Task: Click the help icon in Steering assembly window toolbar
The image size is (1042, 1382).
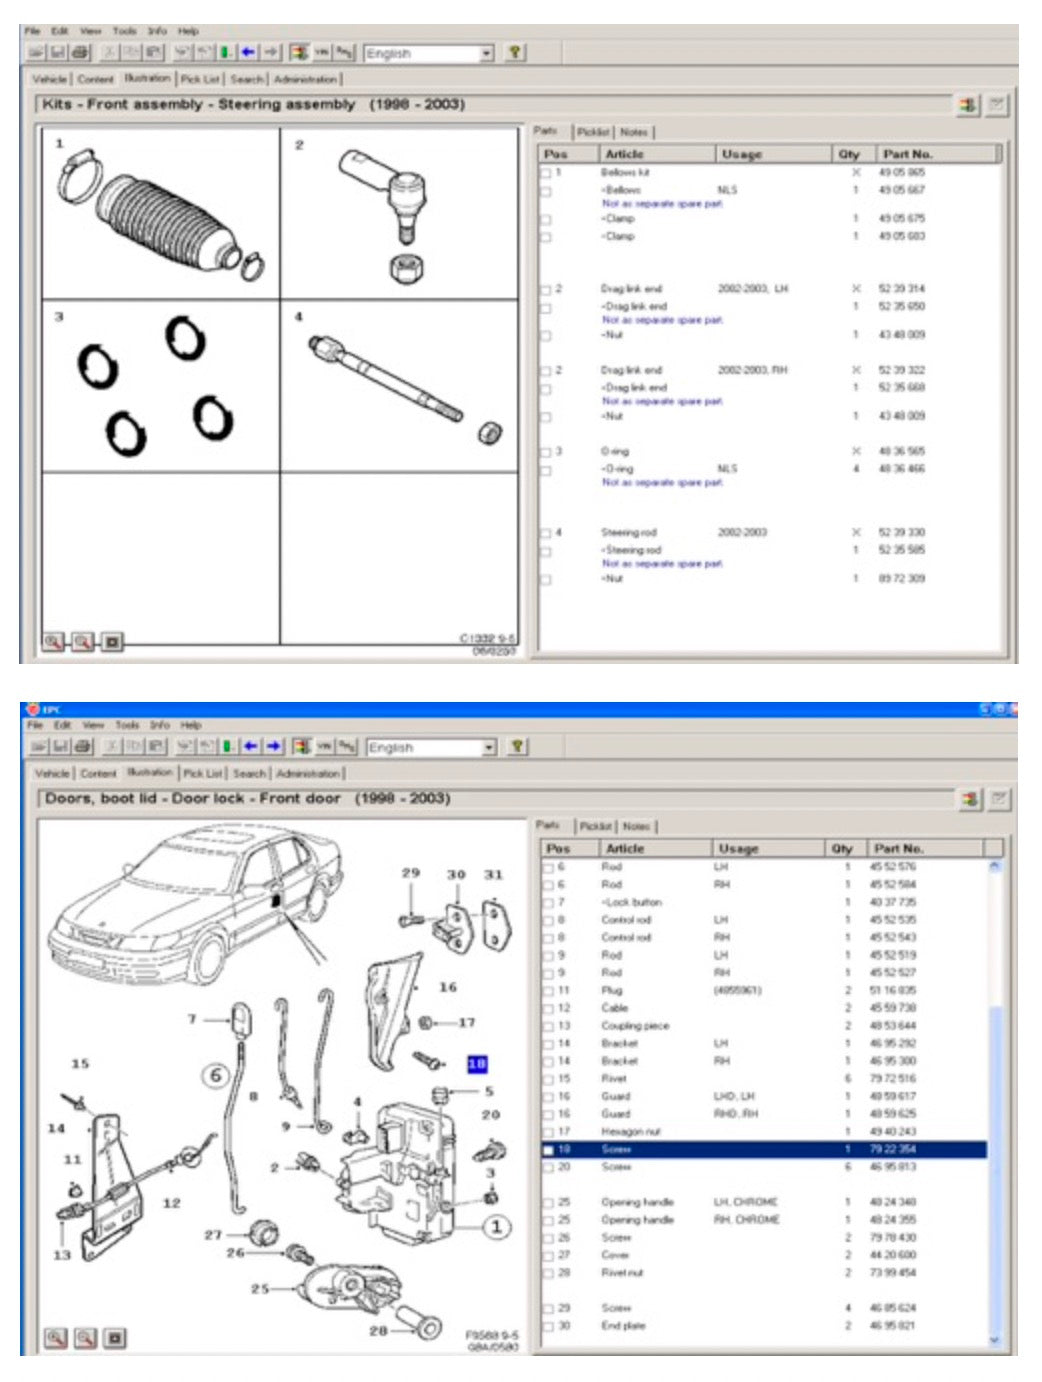Action: click(514, 52)
